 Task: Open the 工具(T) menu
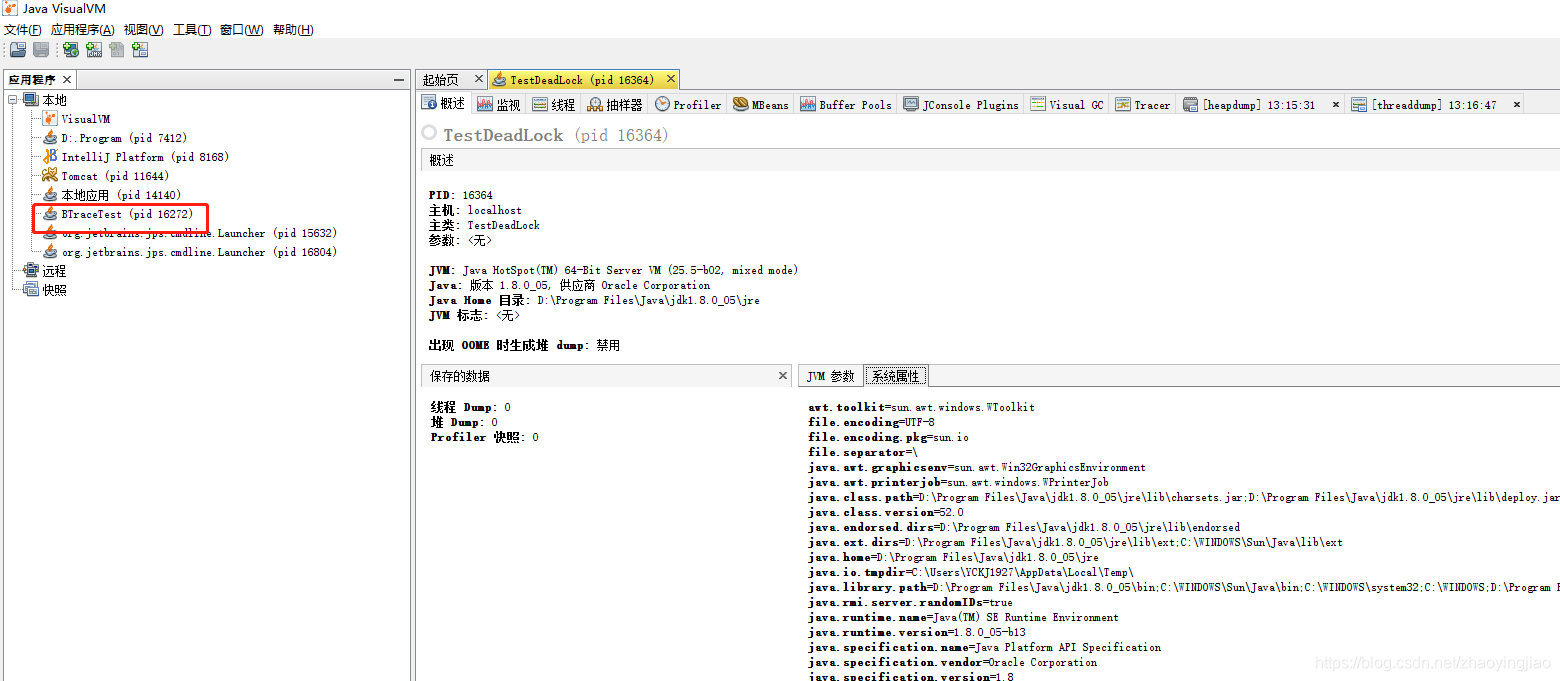tap(192, 30)
